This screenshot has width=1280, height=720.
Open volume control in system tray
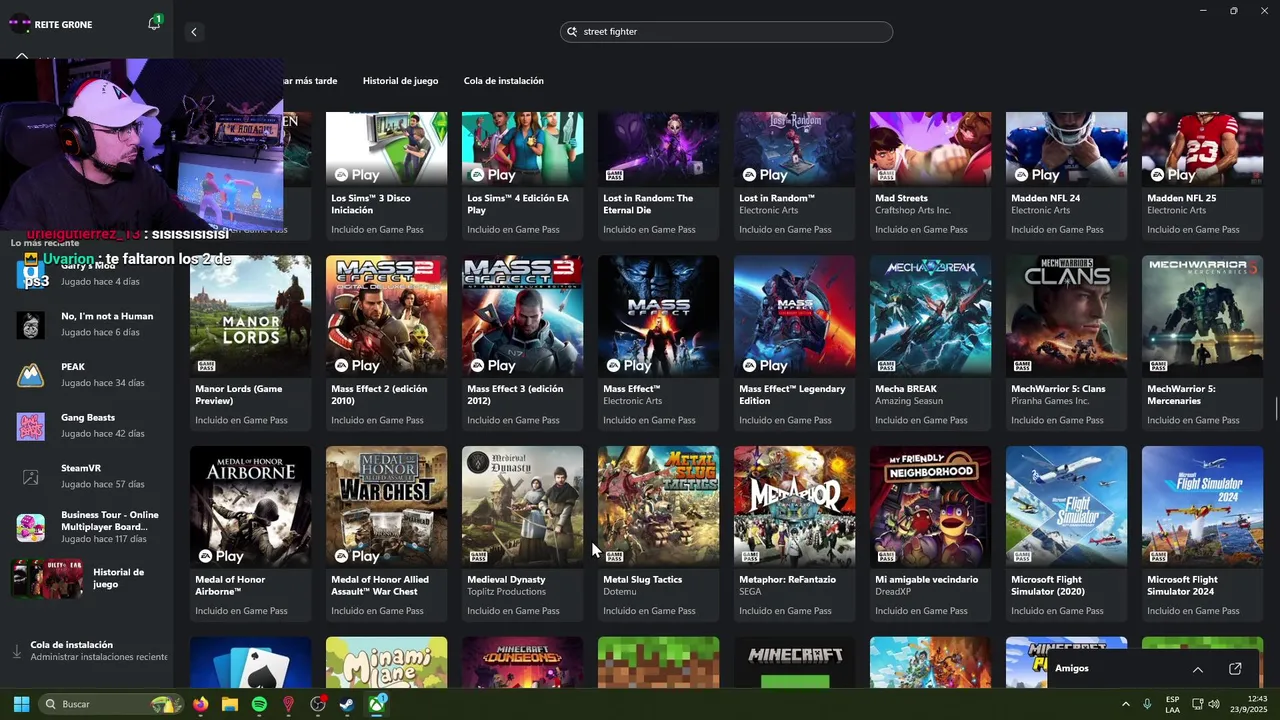click(1214, 704)
